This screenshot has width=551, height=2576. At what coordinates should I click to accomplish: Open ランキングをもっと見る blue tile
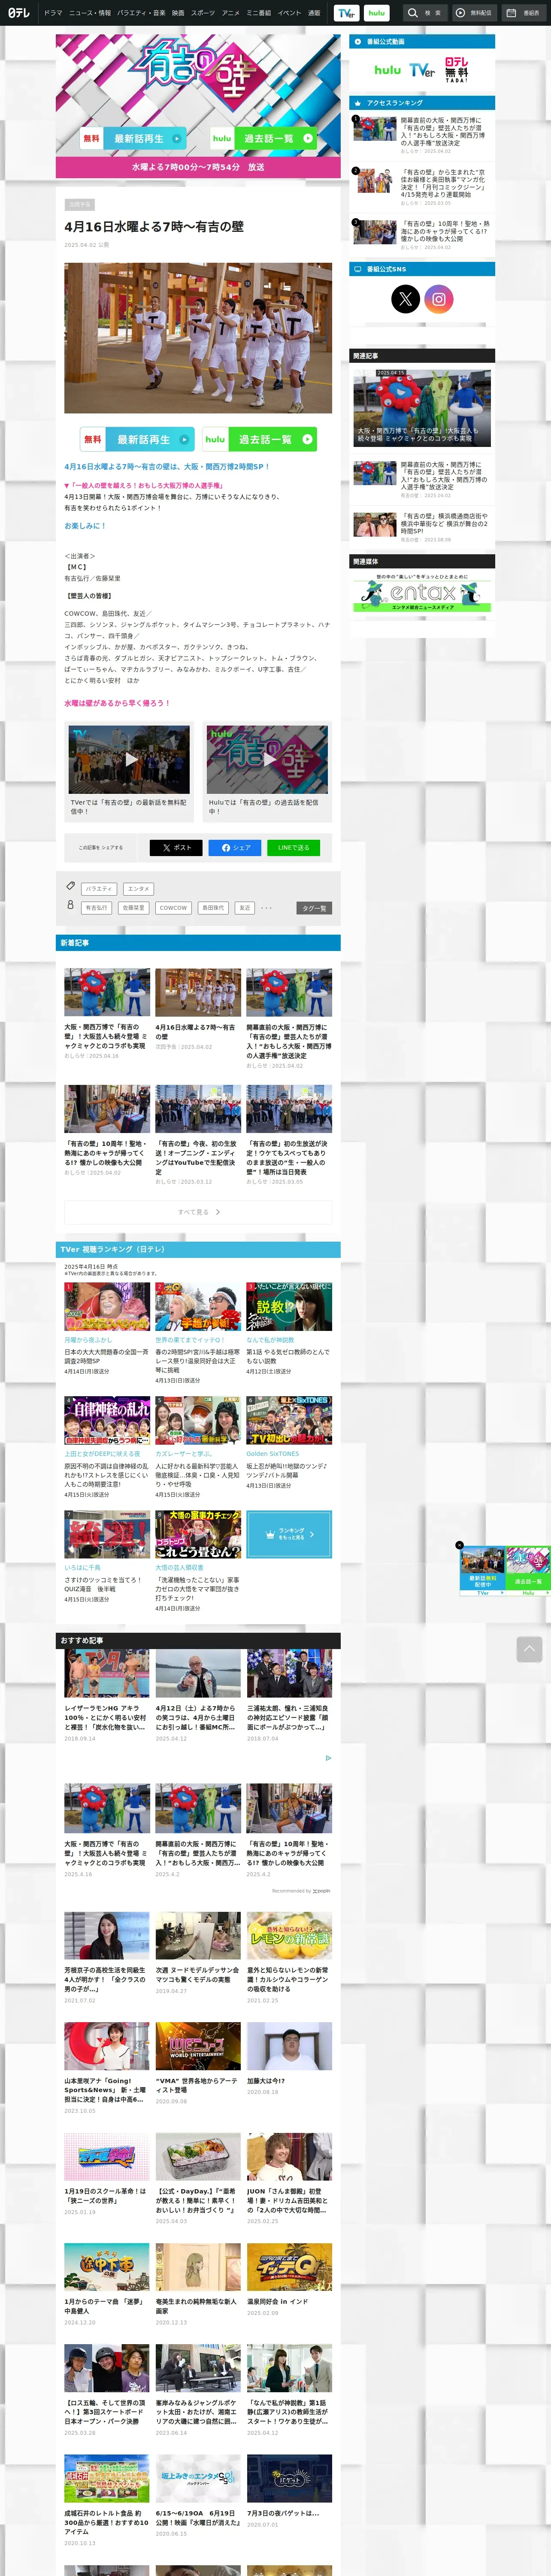[x=289, y=1534]
